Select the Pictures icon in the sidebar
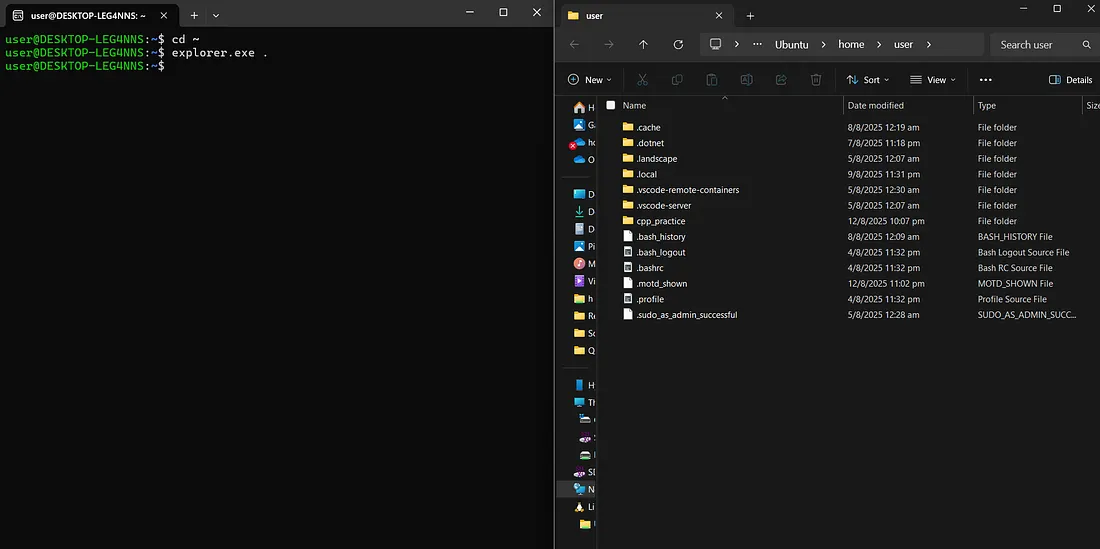Screen dimensions: 1100x549 [579, 246]
